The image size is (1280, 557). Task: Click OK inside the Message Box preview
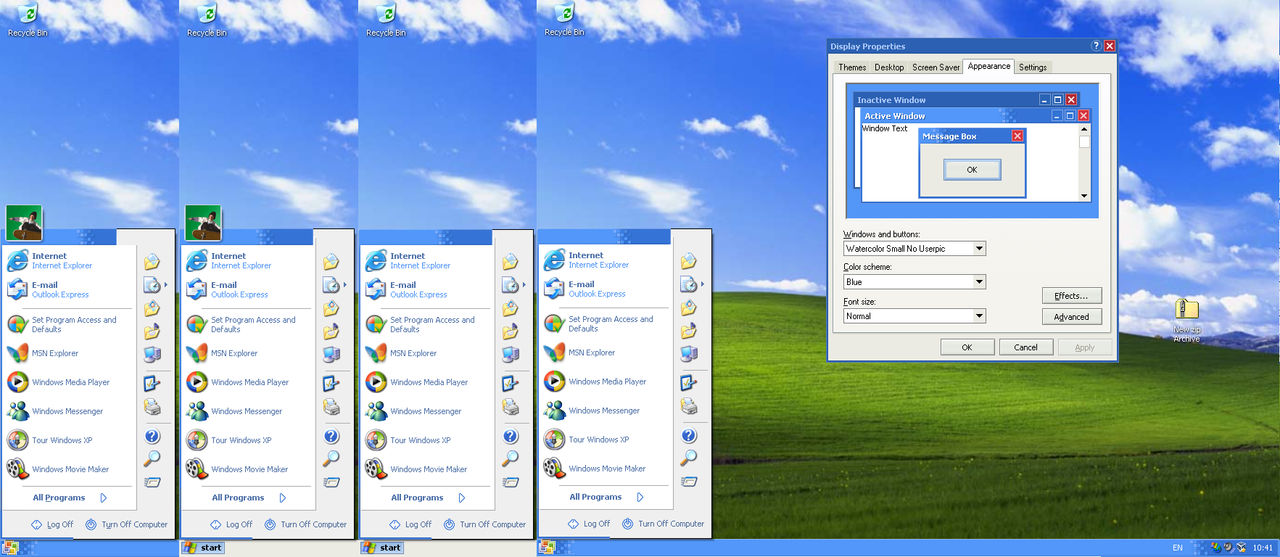[x=972, y=170]
